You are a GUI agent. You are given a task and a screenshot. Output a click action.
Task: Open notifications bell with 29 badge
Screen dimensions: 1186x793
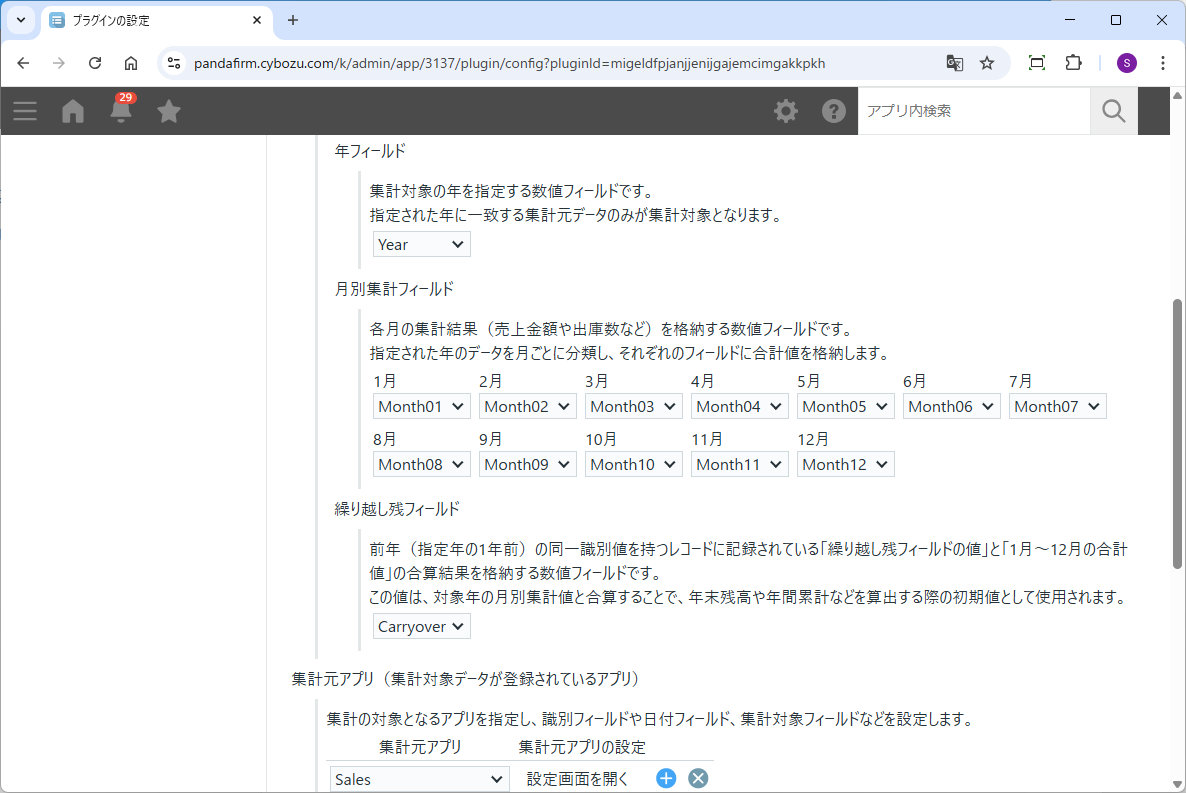point(121,110)
